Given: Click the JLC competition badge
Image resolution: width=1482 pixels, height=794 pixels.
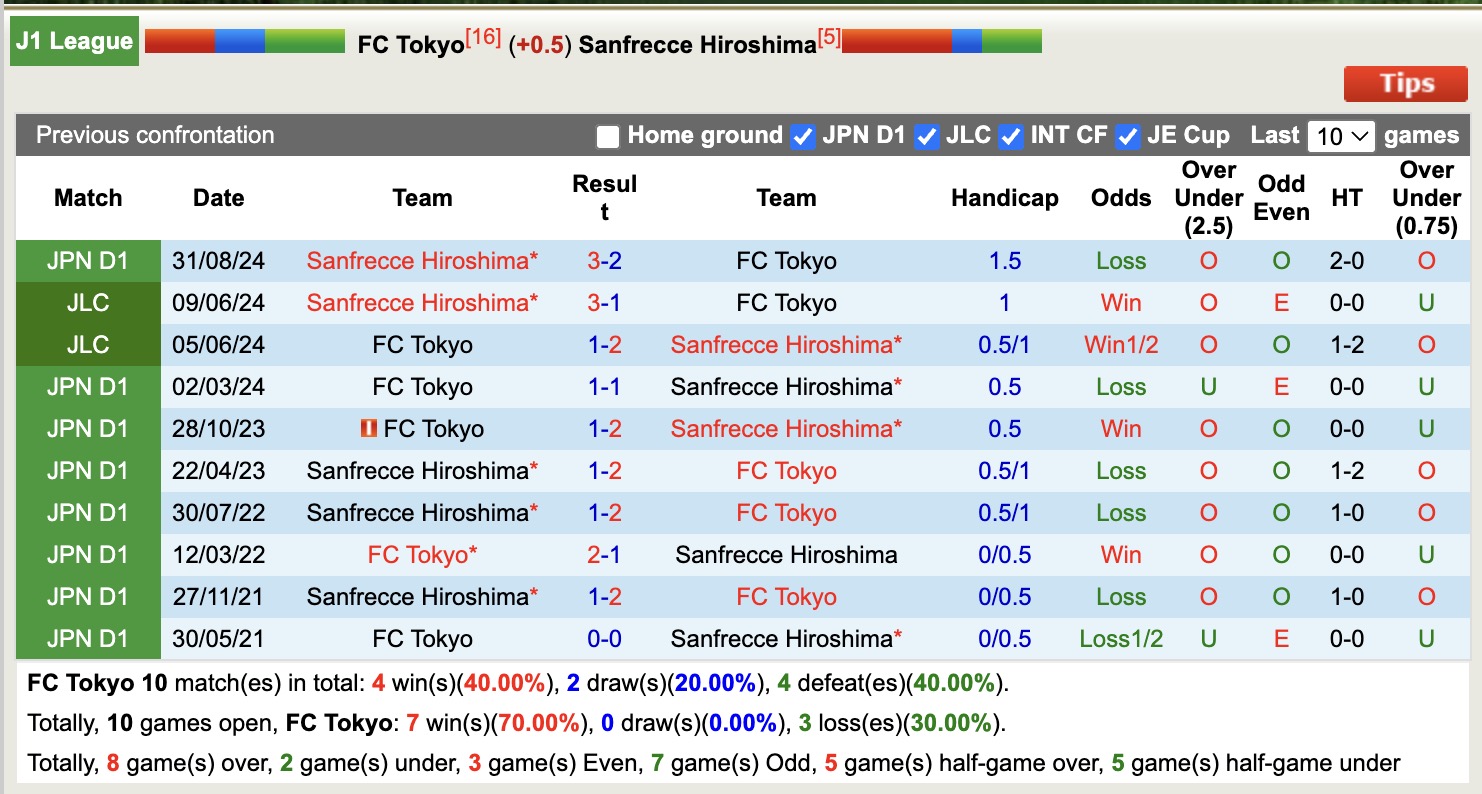Looking at the screenshot, I should 88,302.
